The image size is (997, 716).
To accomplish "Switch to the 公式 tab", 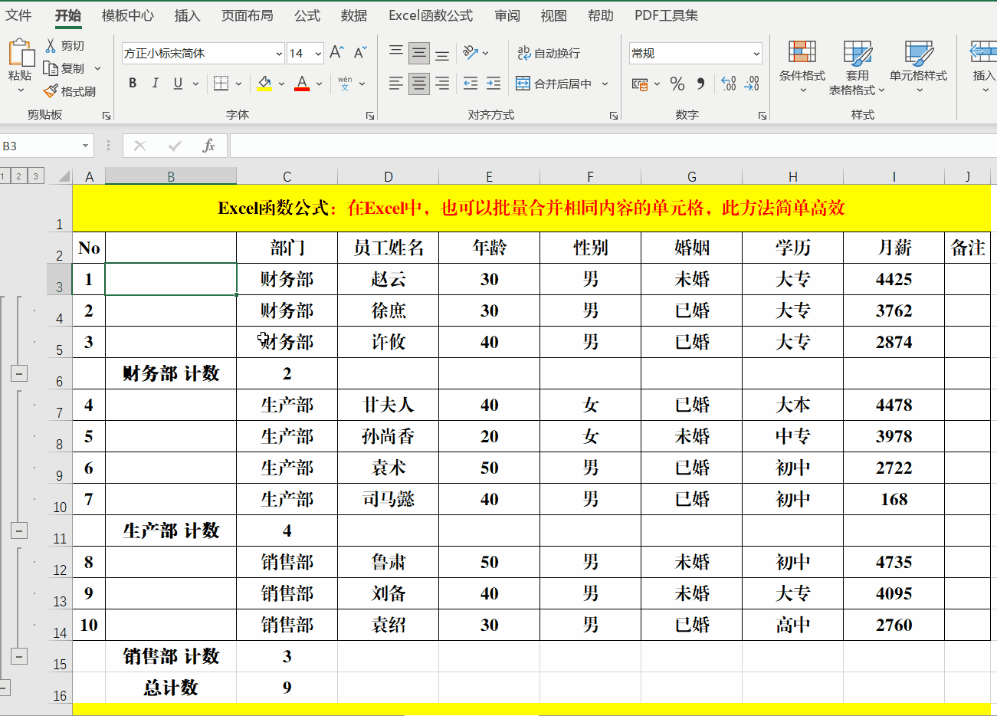I will (307, 15).
